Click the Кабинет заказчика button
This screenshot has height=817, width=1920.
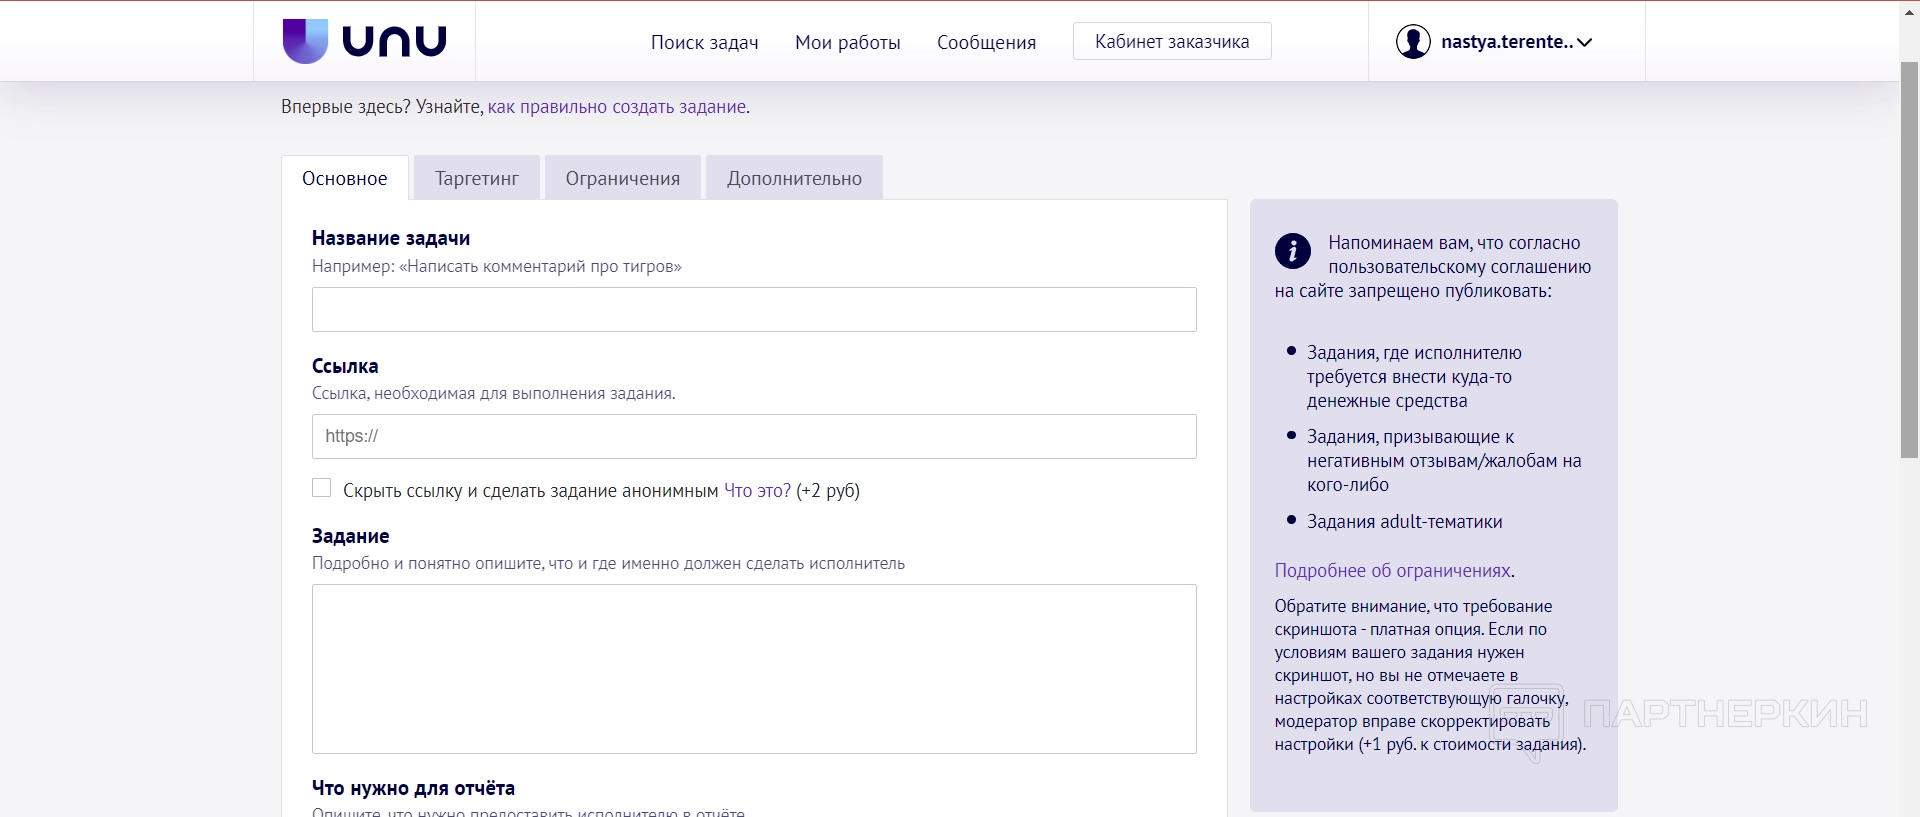click(x=1171, y=42)
